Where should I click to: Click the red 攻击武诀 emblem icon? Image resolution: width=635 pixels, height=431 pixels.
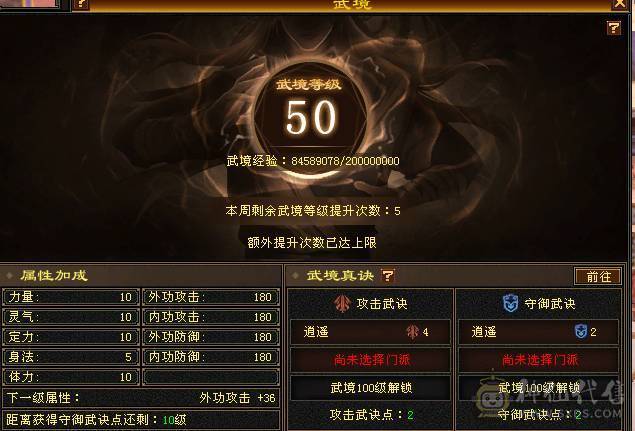[x=342, y=303]
